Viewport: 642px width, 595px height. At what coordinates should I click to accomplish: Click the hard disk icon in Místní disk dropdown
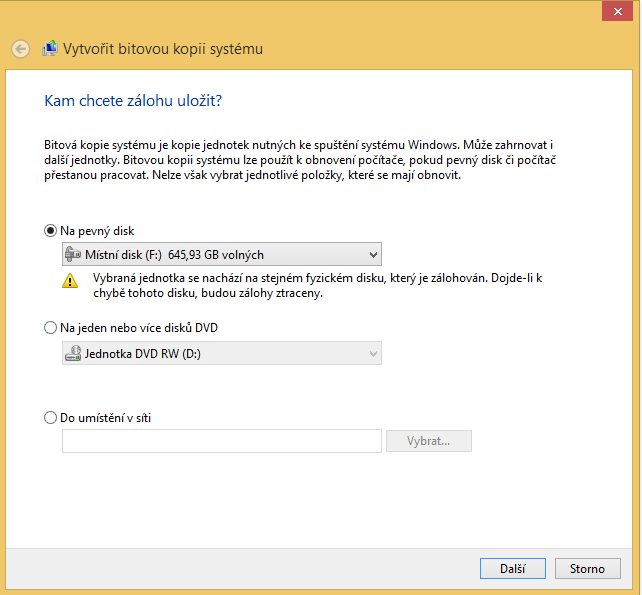[x=73, y=254]
